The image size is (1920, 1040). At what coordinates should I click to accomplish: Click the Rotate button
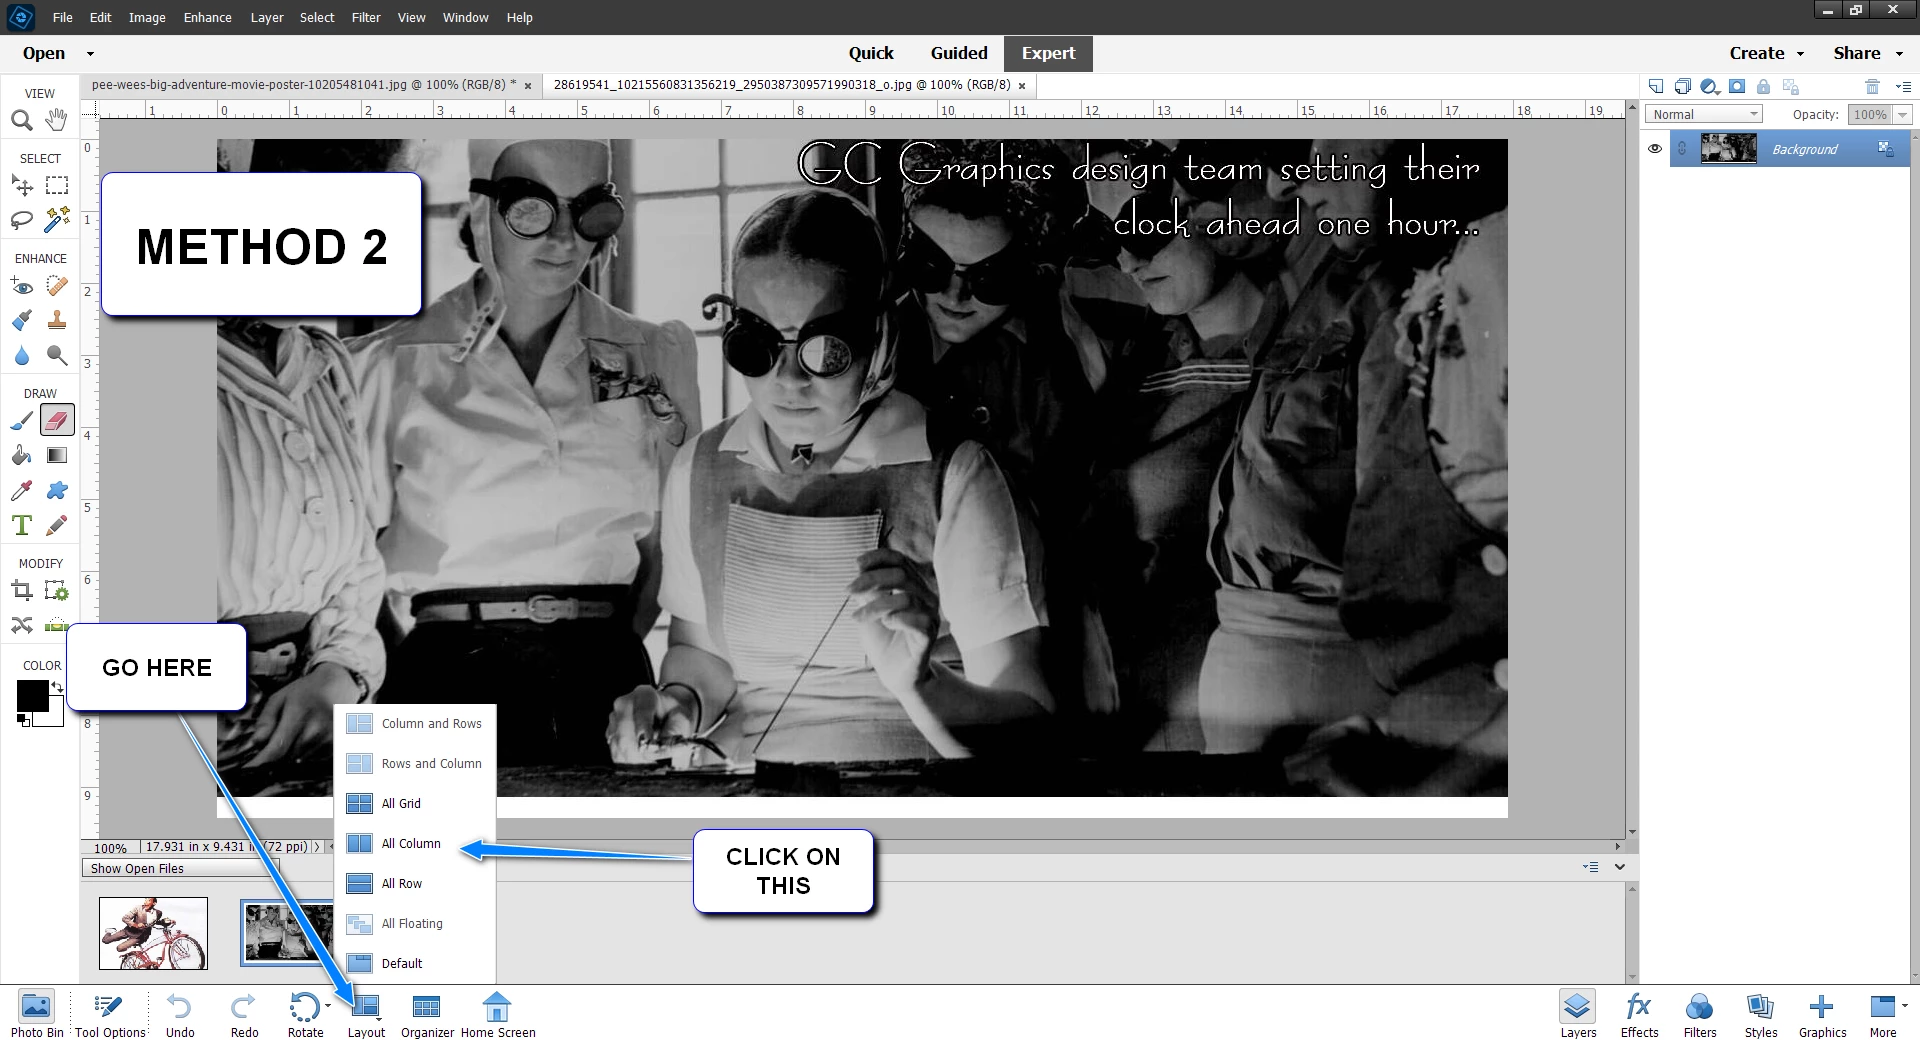coord(306,1015)
